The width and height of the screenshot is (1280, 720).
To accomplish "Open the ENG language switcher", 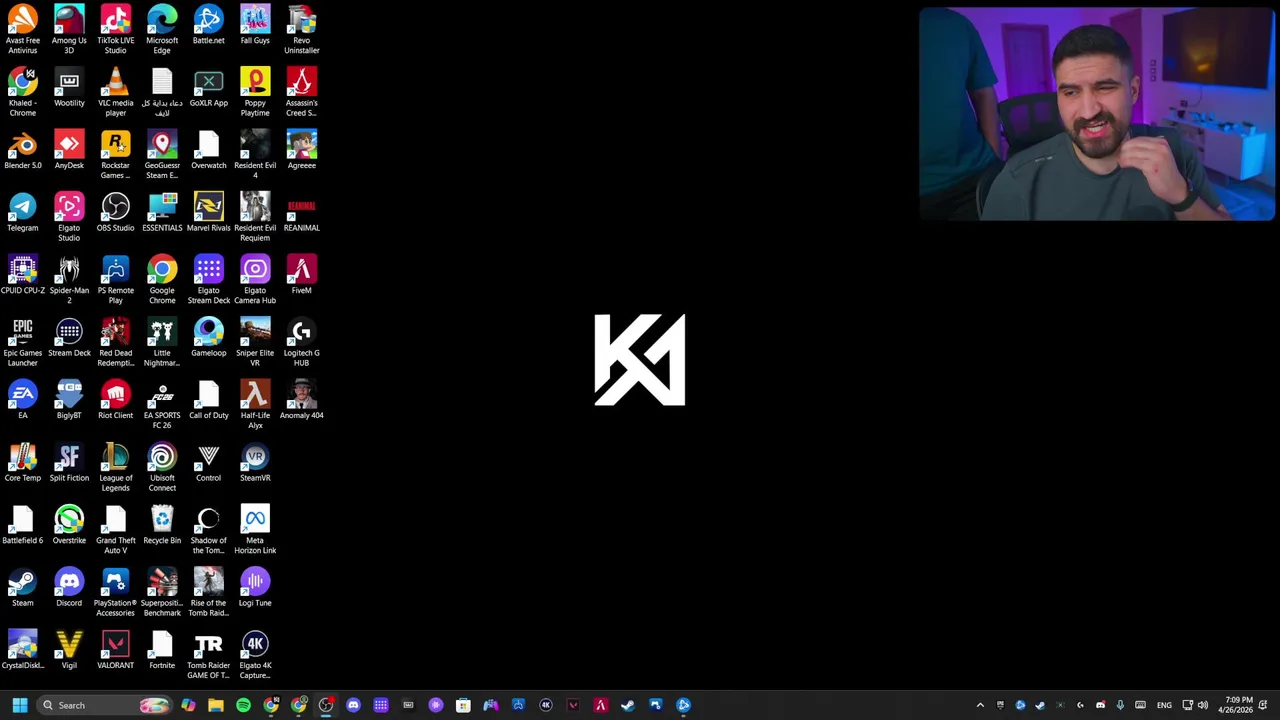I will coord(1164,705).
